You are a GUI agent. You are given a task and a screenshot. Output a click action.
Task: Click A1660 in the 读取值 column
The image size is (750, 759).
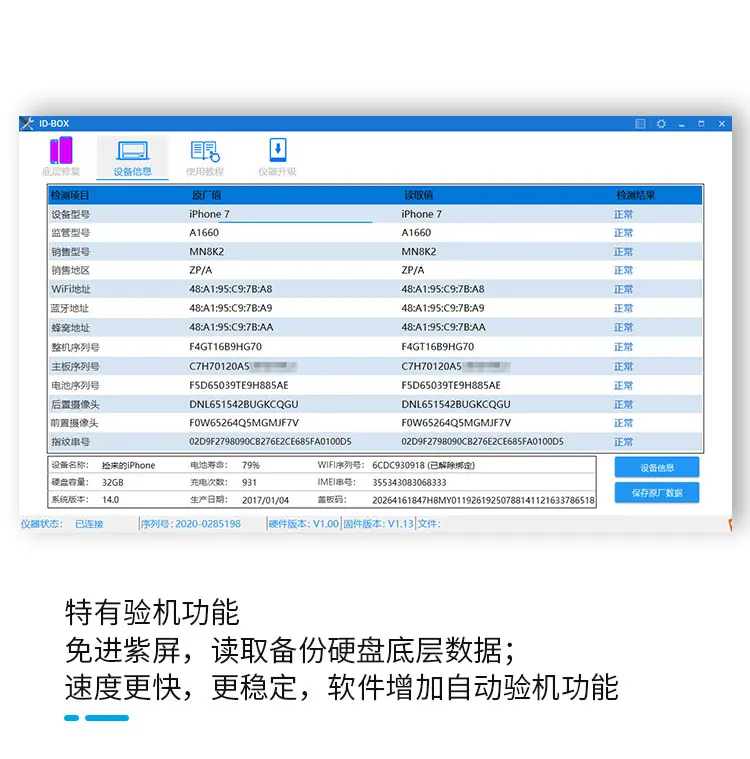[416, 233]
